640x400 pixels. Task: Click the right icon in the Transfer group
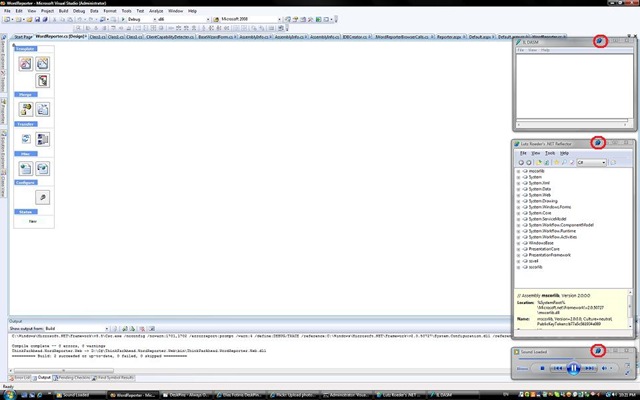42,139
